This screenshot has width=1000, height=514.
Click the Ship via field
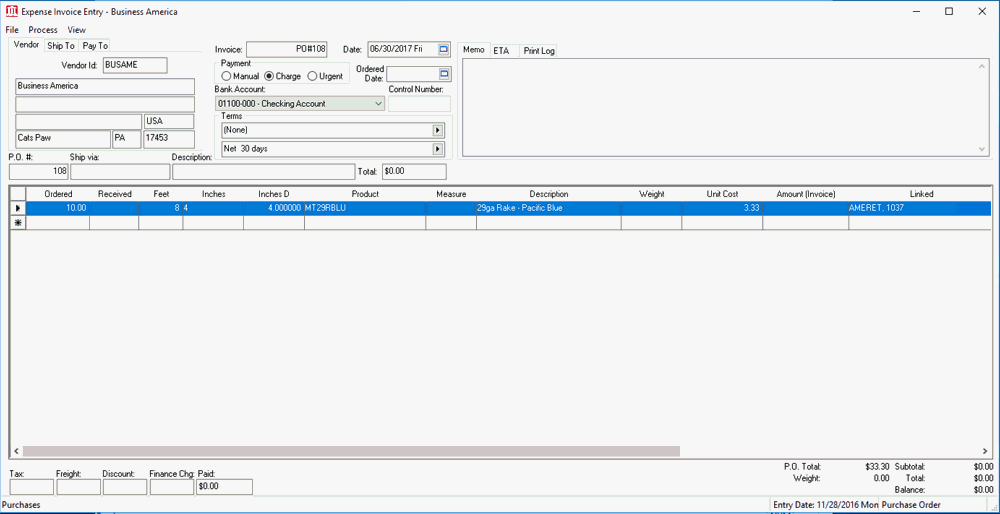(121, 172)
